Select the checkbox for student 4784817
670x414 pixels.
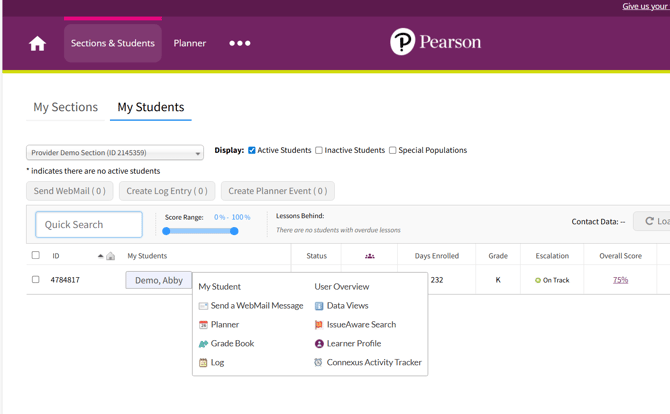36,280
